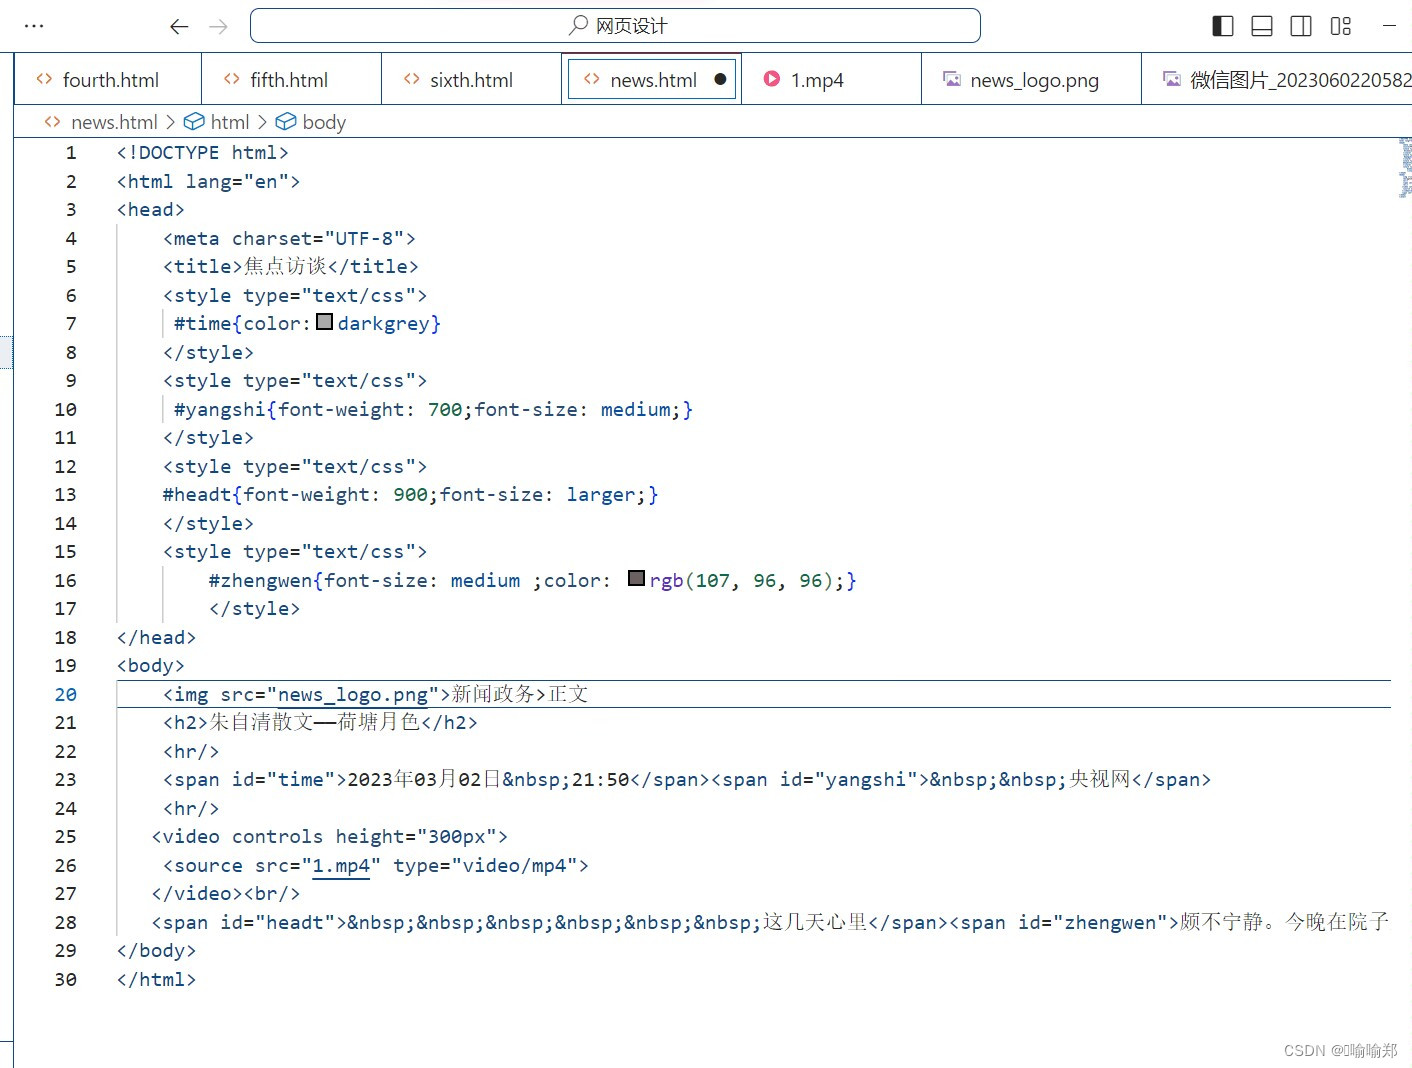Switch to the fourth.html tab
1412x1068 pixels.
(108, 80)
